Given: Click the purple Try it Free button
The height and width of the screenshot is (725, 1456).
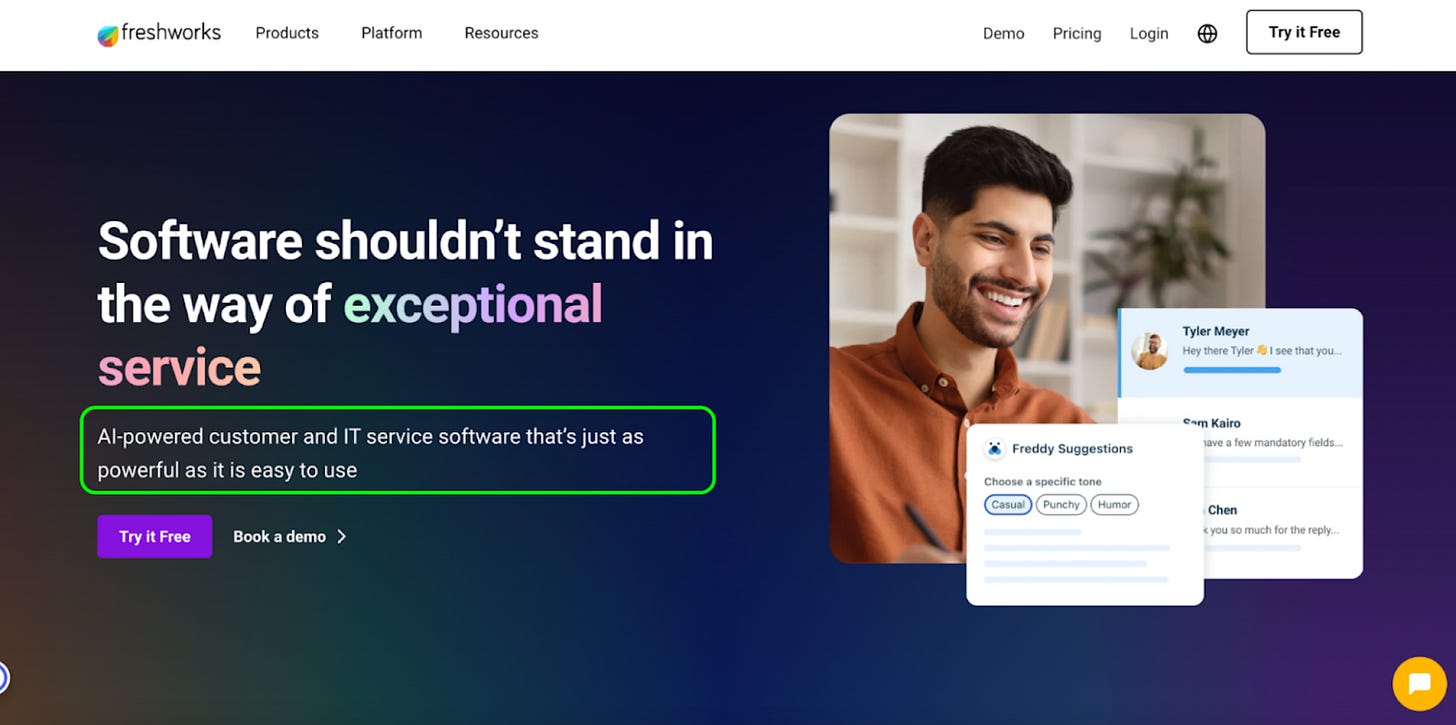Looking at the screenshot, I should 155,537.
